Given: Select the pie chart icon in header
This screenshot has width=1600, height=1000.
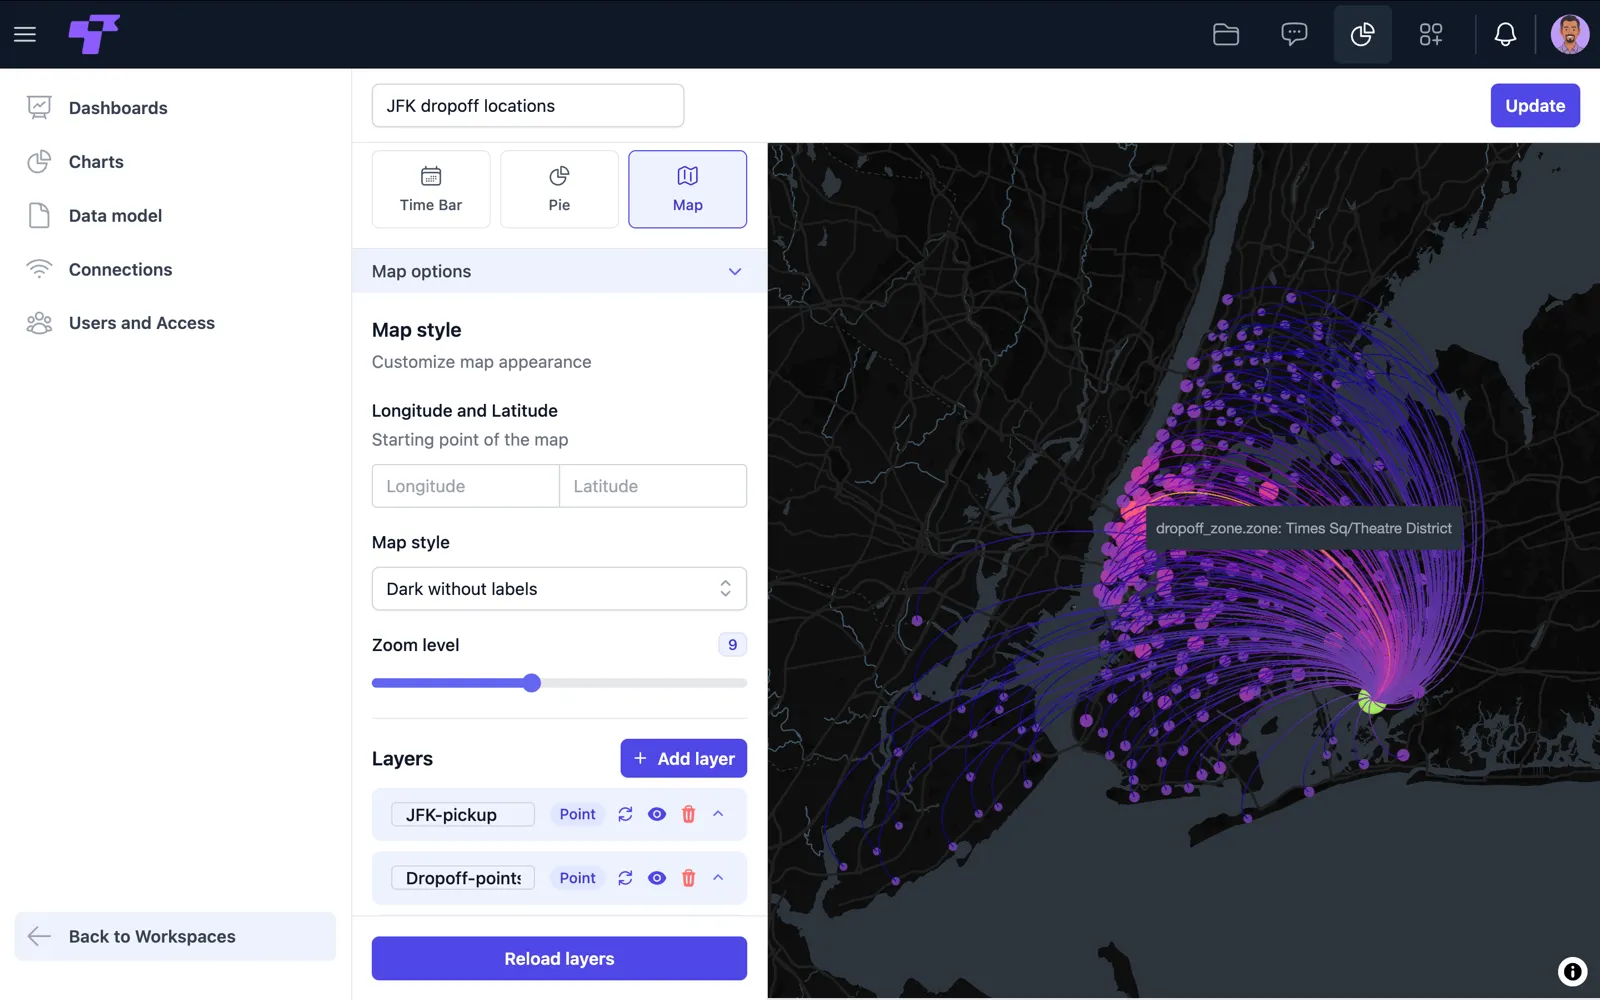Looking at the screenshot, I should coord(1362,35).
